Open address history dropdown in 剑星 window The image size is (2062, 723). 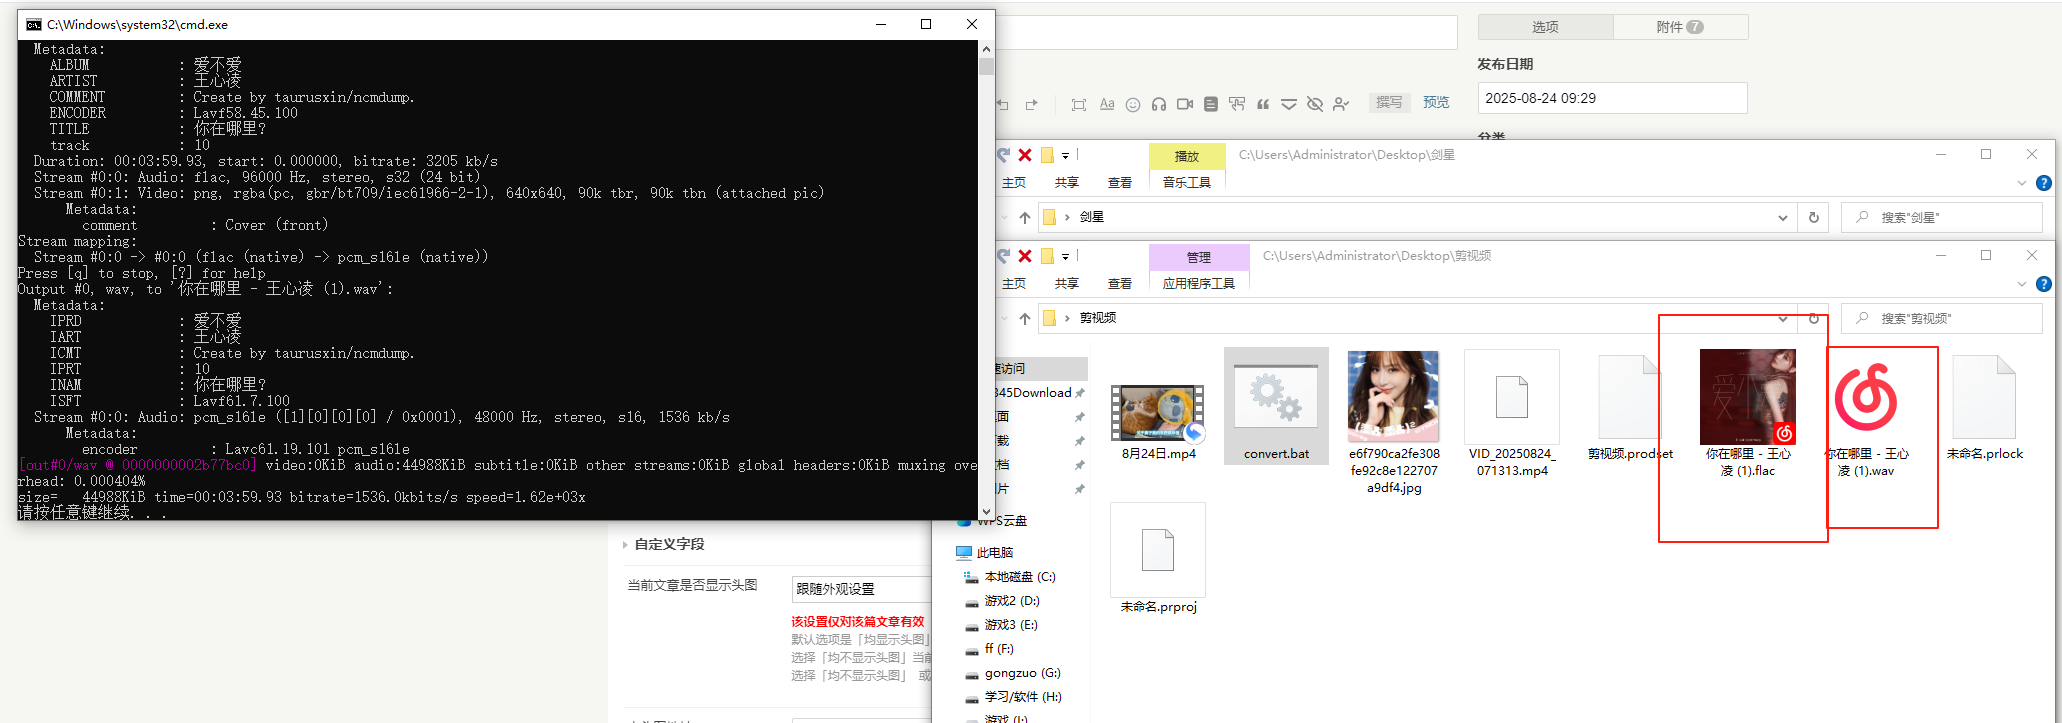[x=1782, y=217]
